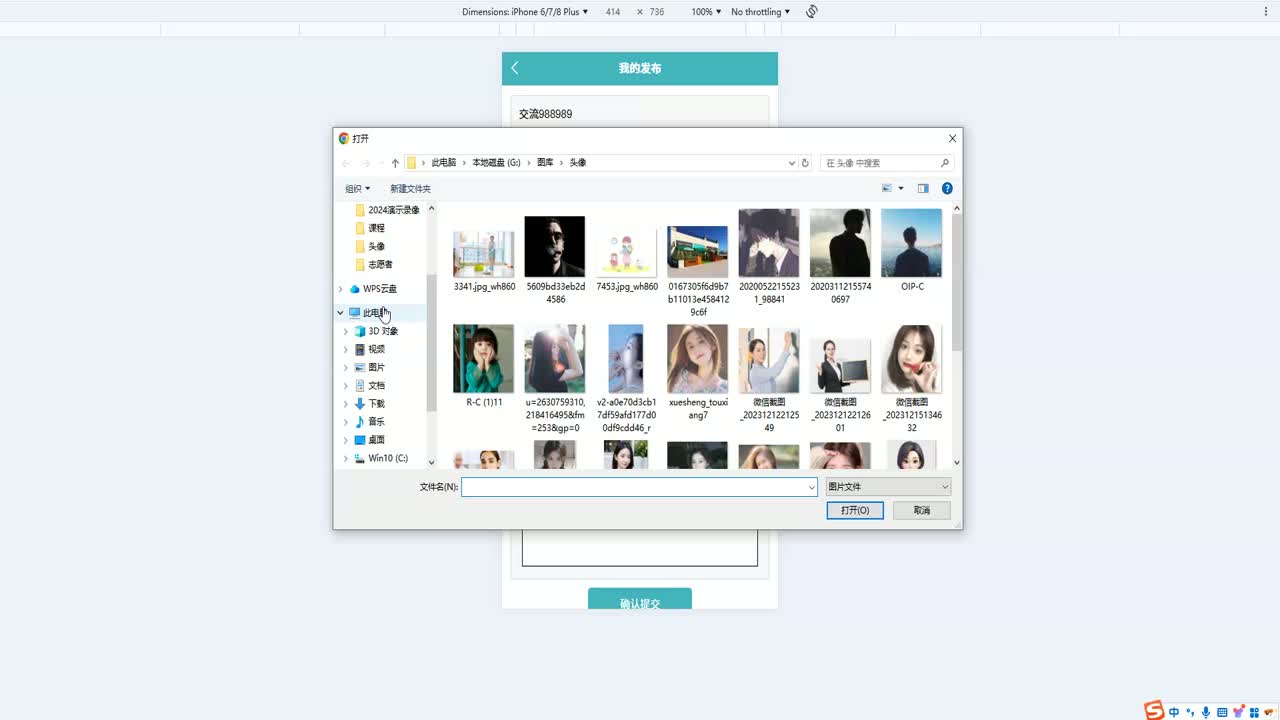Image resolution: width=1280 pixels, height=720 pixels.
Task: Open the address bar path history dropdown
Action: point(791,163)
